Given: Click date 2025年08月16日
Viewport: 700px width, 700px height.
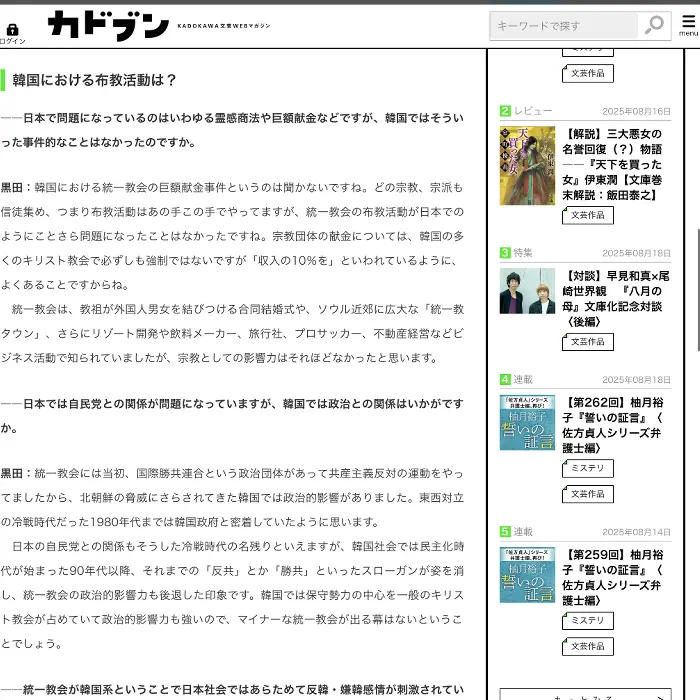Looking at the screenshot, I should (x=636, y=111).
